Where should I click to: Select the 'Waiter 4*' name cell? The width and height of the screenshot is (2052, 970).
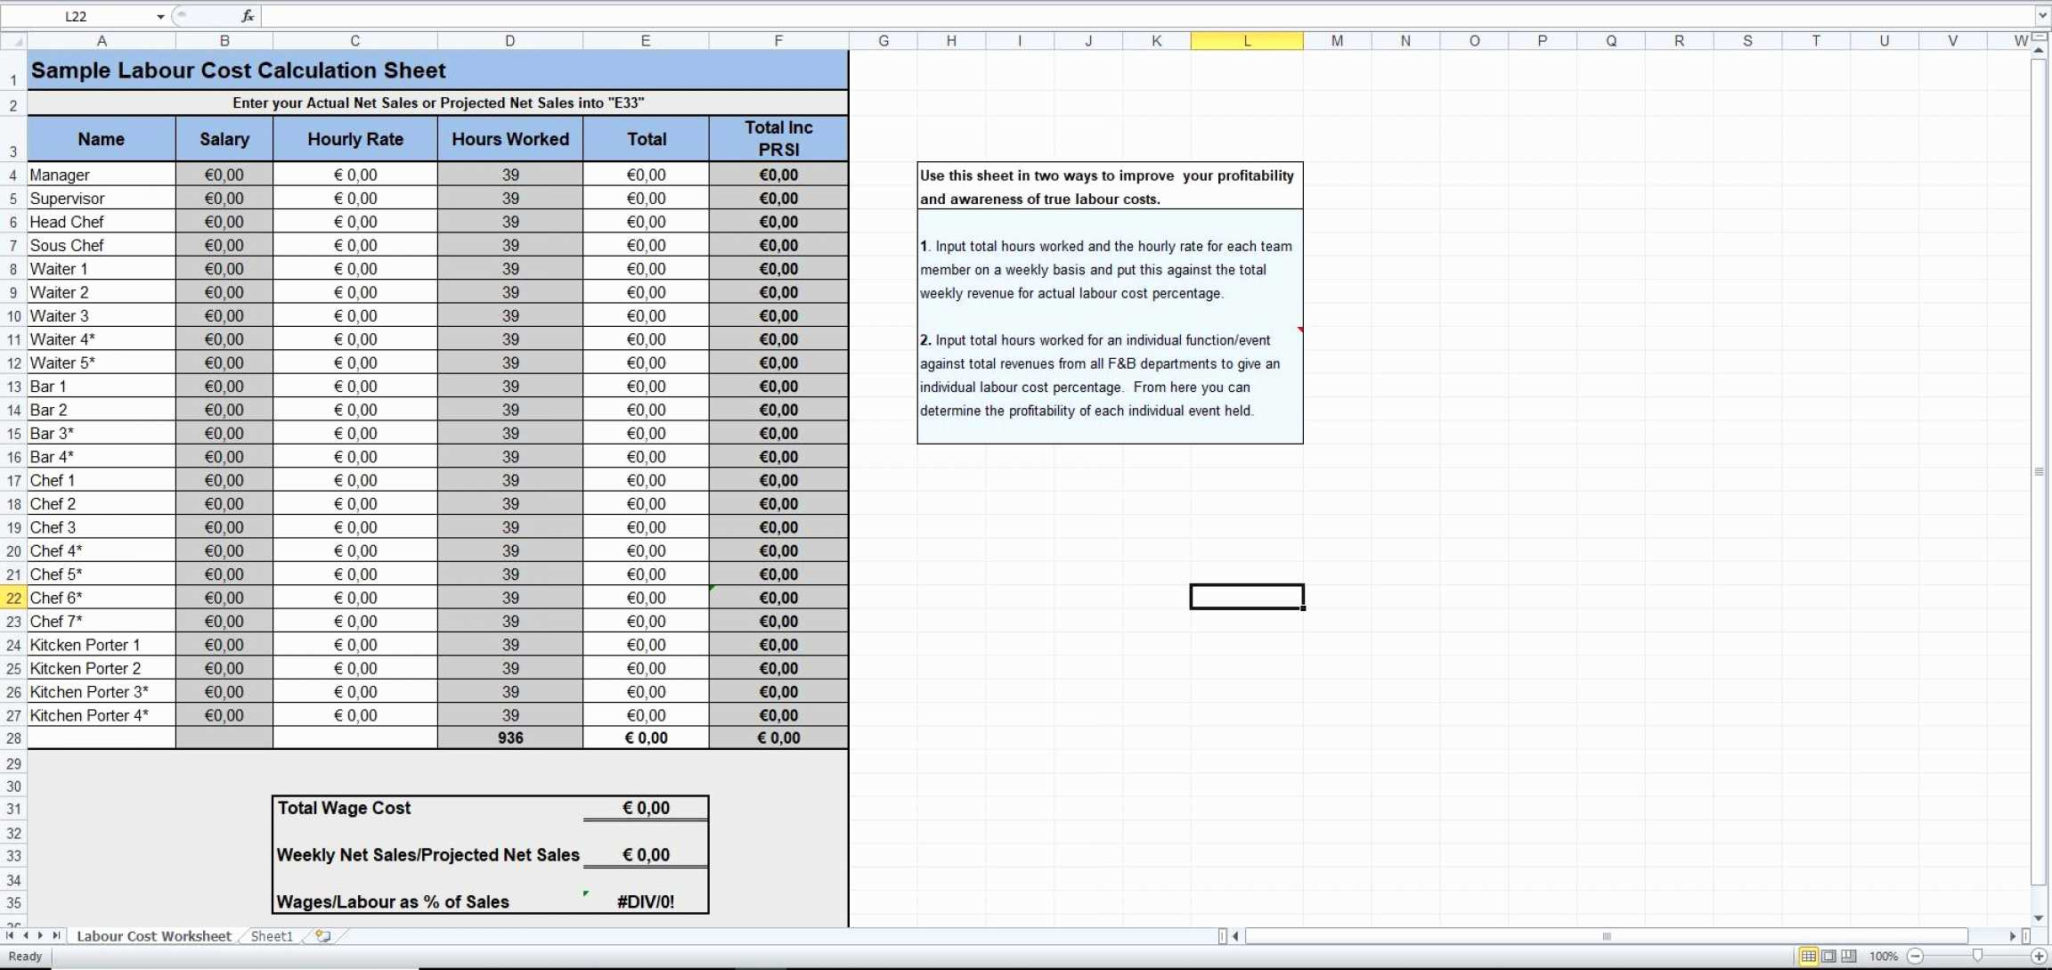[x=101, y=339]
